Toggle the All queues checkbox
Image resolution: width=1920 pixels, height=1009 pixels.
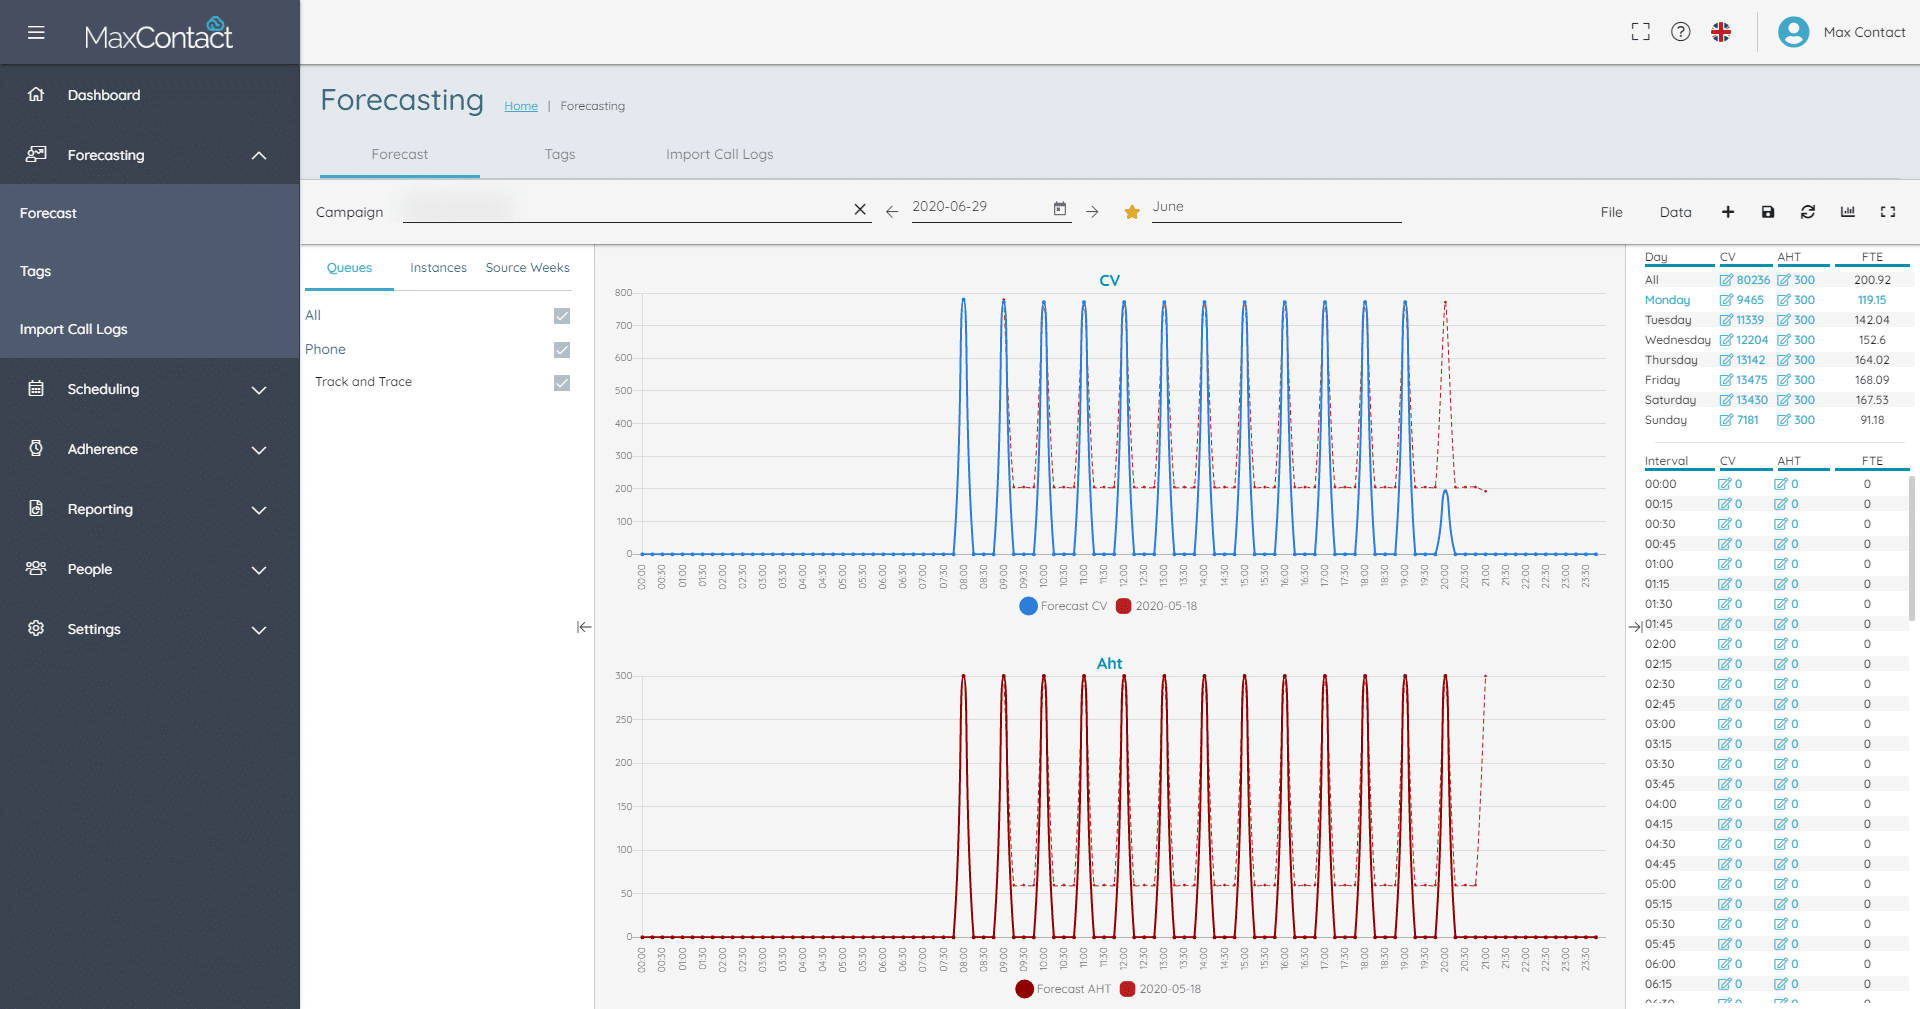tap(562, 316)
